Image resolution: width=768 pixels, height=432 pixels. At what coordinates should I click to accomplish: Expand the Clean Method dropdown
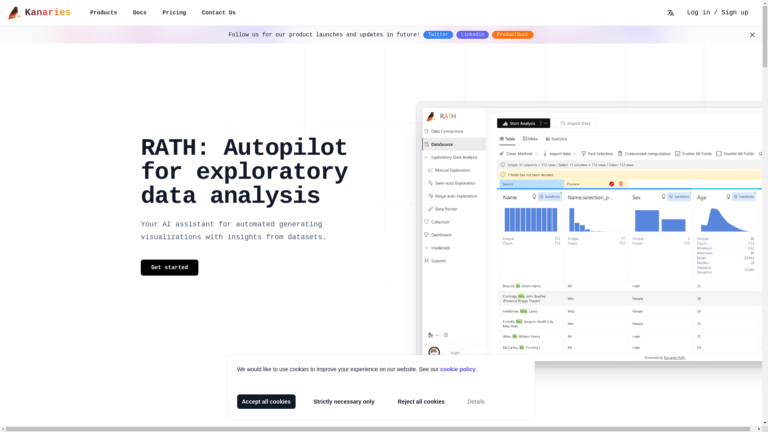pyautogui.click(x=519, y=154)
